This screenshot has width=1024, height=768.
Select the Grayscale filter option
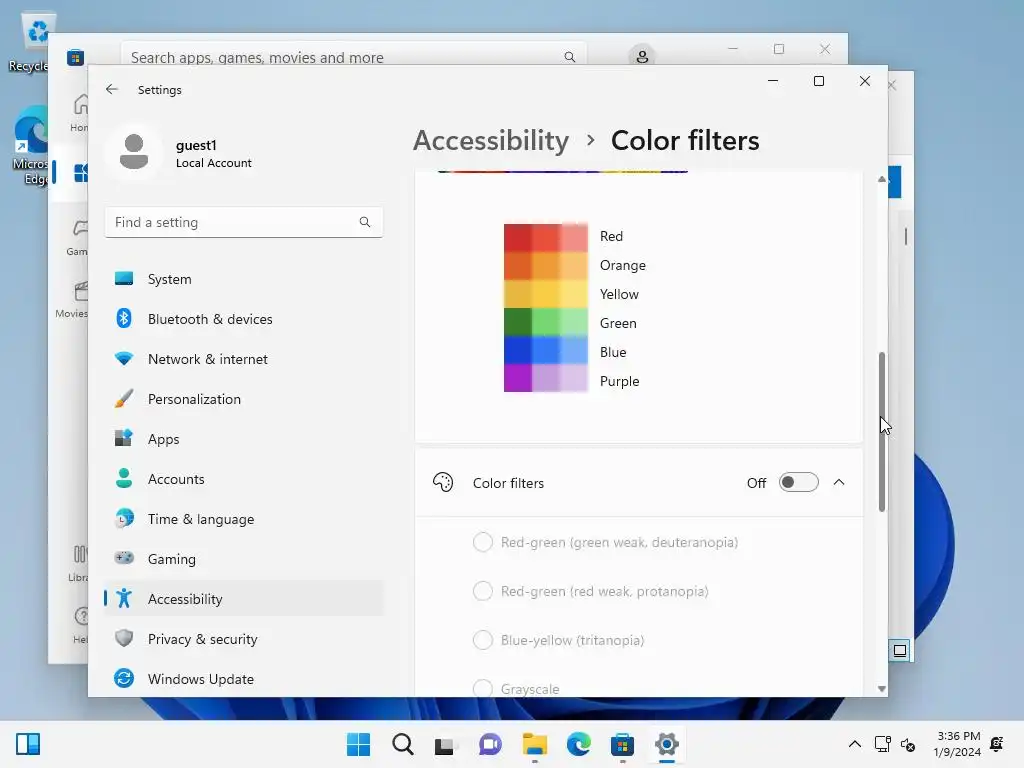point(483,688)
